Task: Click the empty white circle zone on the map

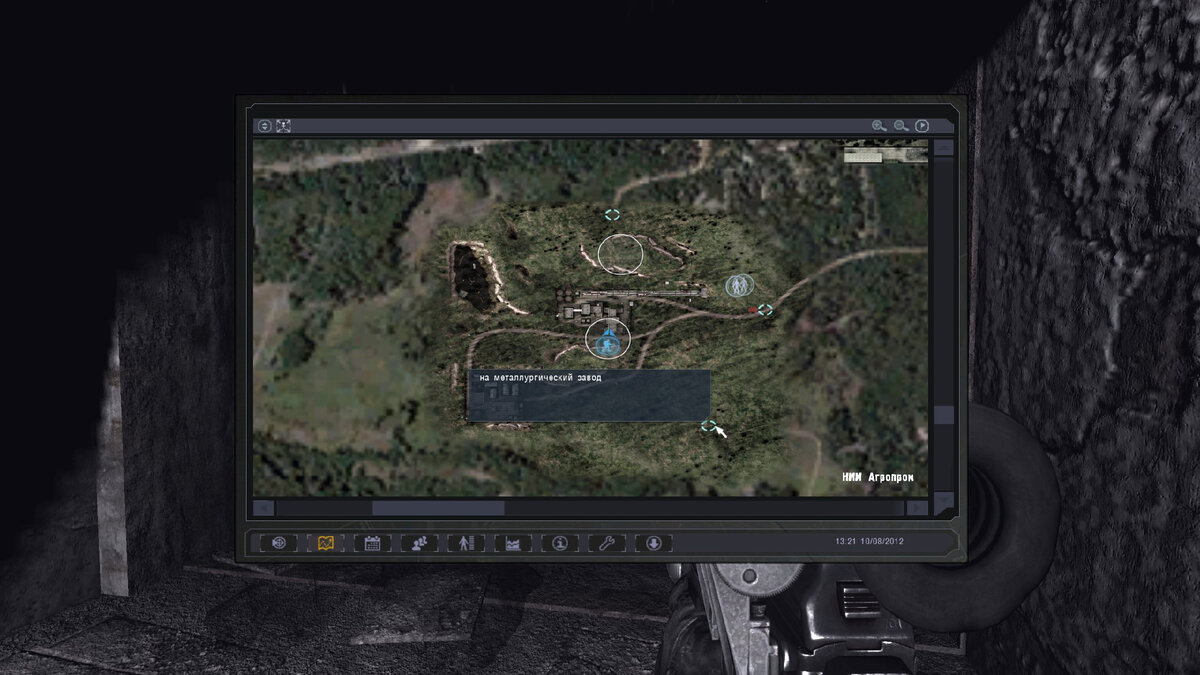Action: pos(620,254)
